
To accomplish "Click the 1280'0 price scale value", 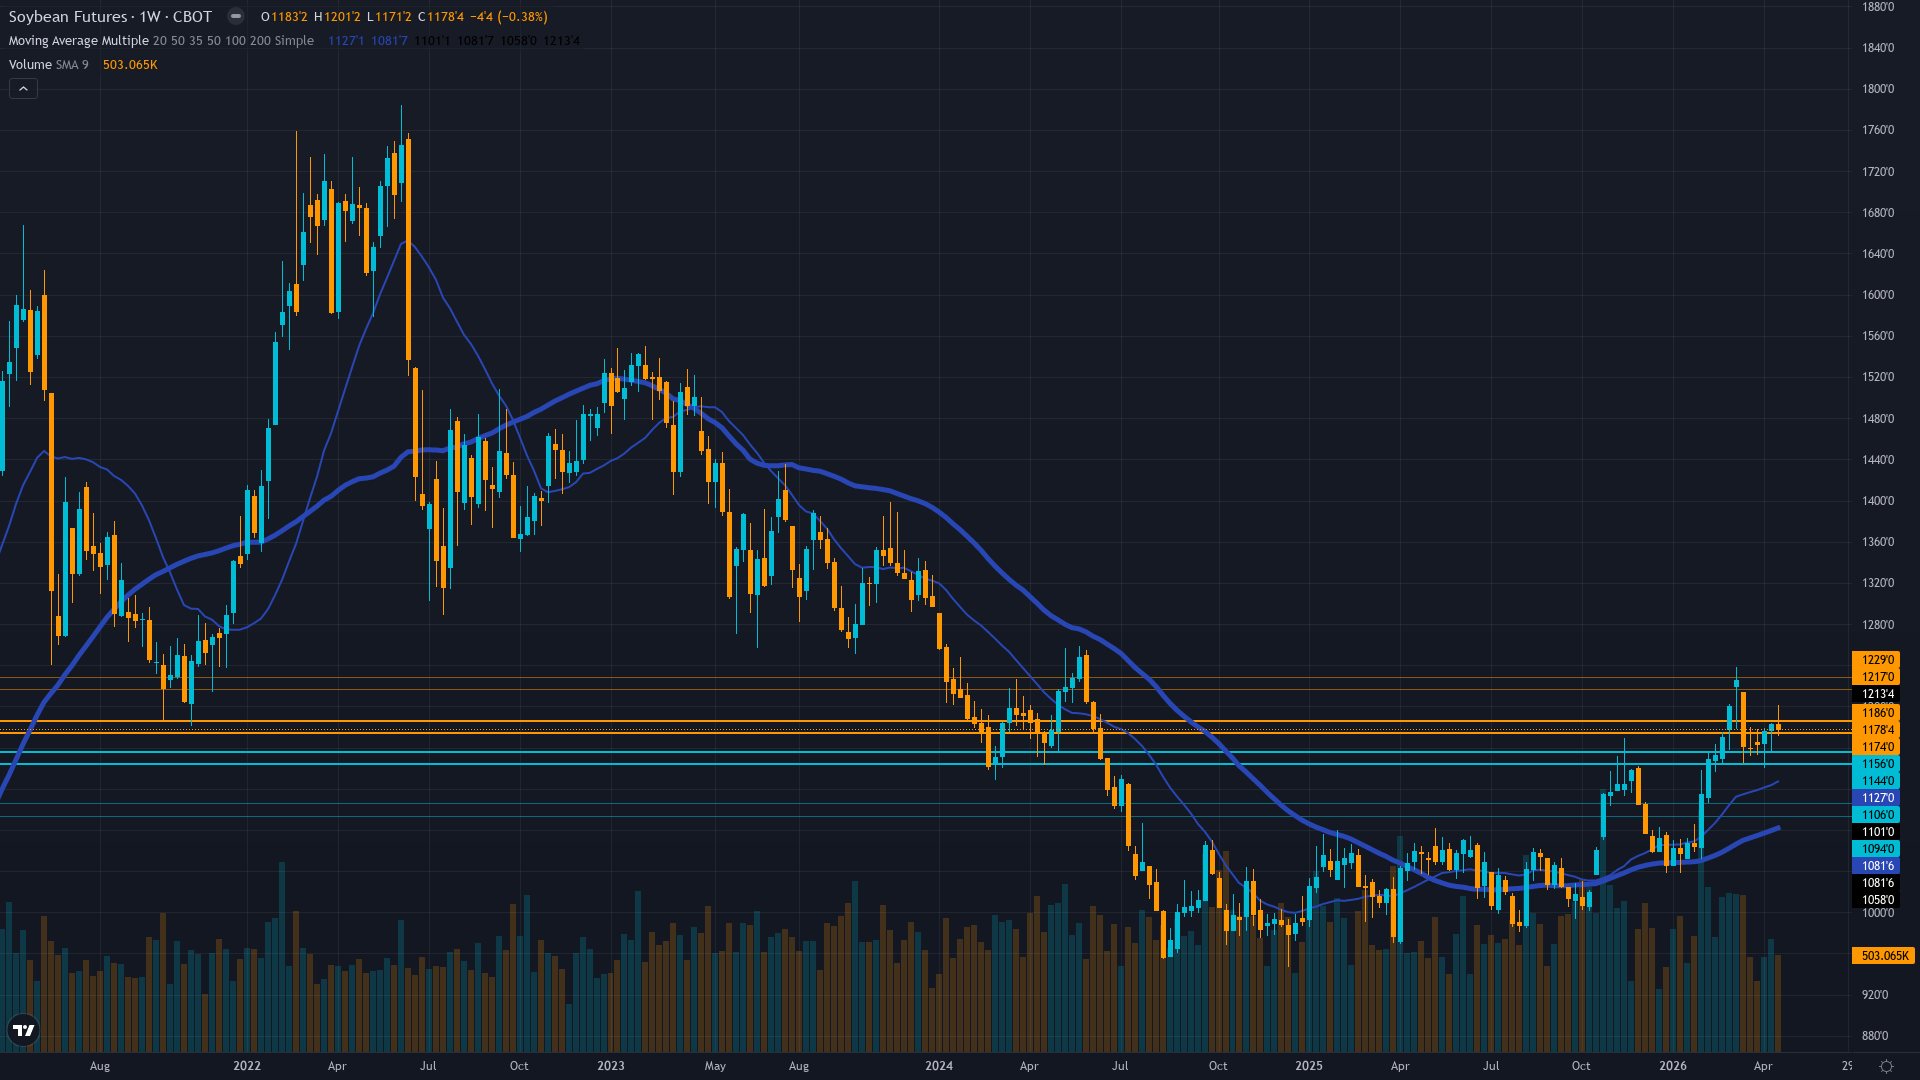I will 1877,625.
